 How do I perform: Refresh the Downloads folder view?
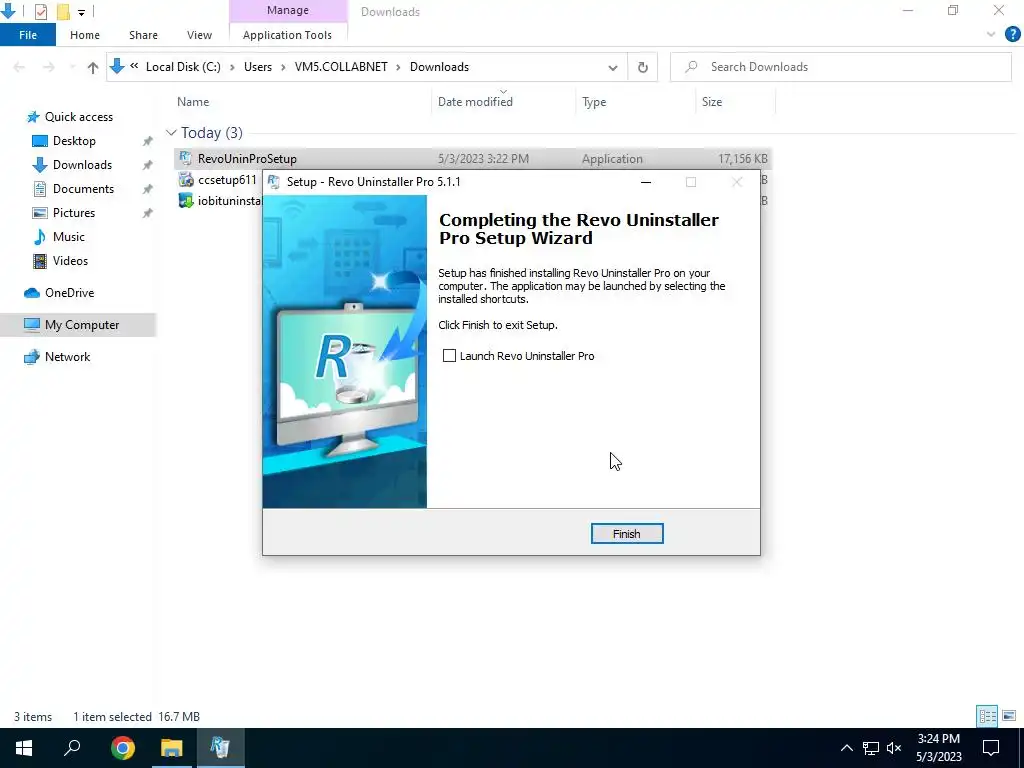coord(643,67)
